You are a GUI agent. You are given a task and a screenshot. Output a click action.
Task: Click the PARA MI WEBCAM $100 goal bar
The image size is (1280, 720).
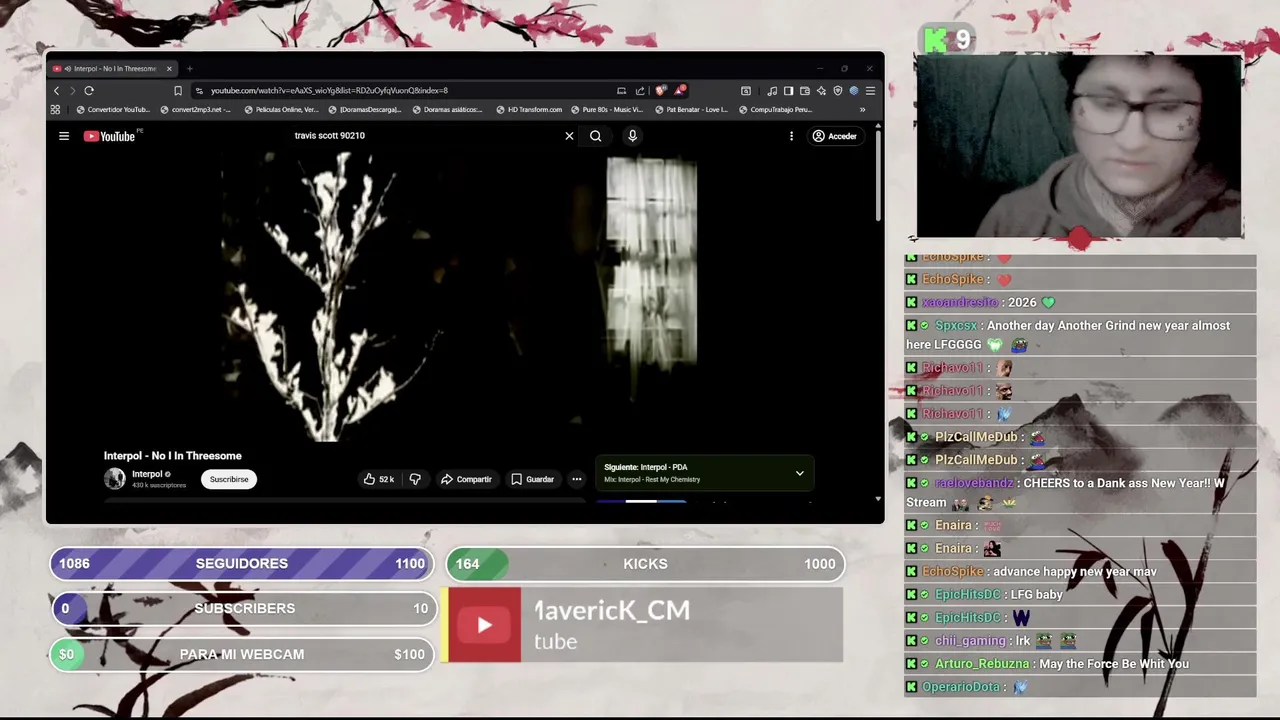242,654
